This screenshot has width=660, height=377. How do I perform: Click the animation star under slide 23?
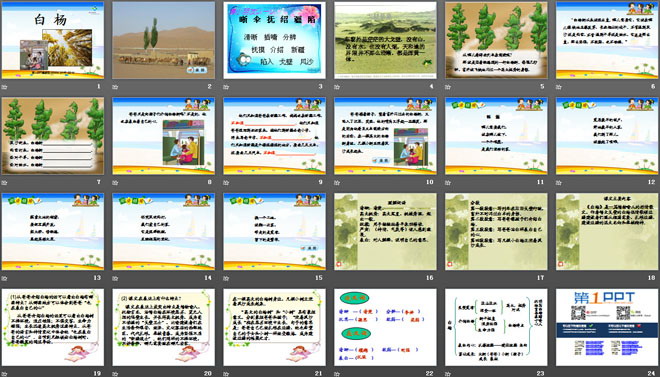pyautogui.click(x=448, y=374)
